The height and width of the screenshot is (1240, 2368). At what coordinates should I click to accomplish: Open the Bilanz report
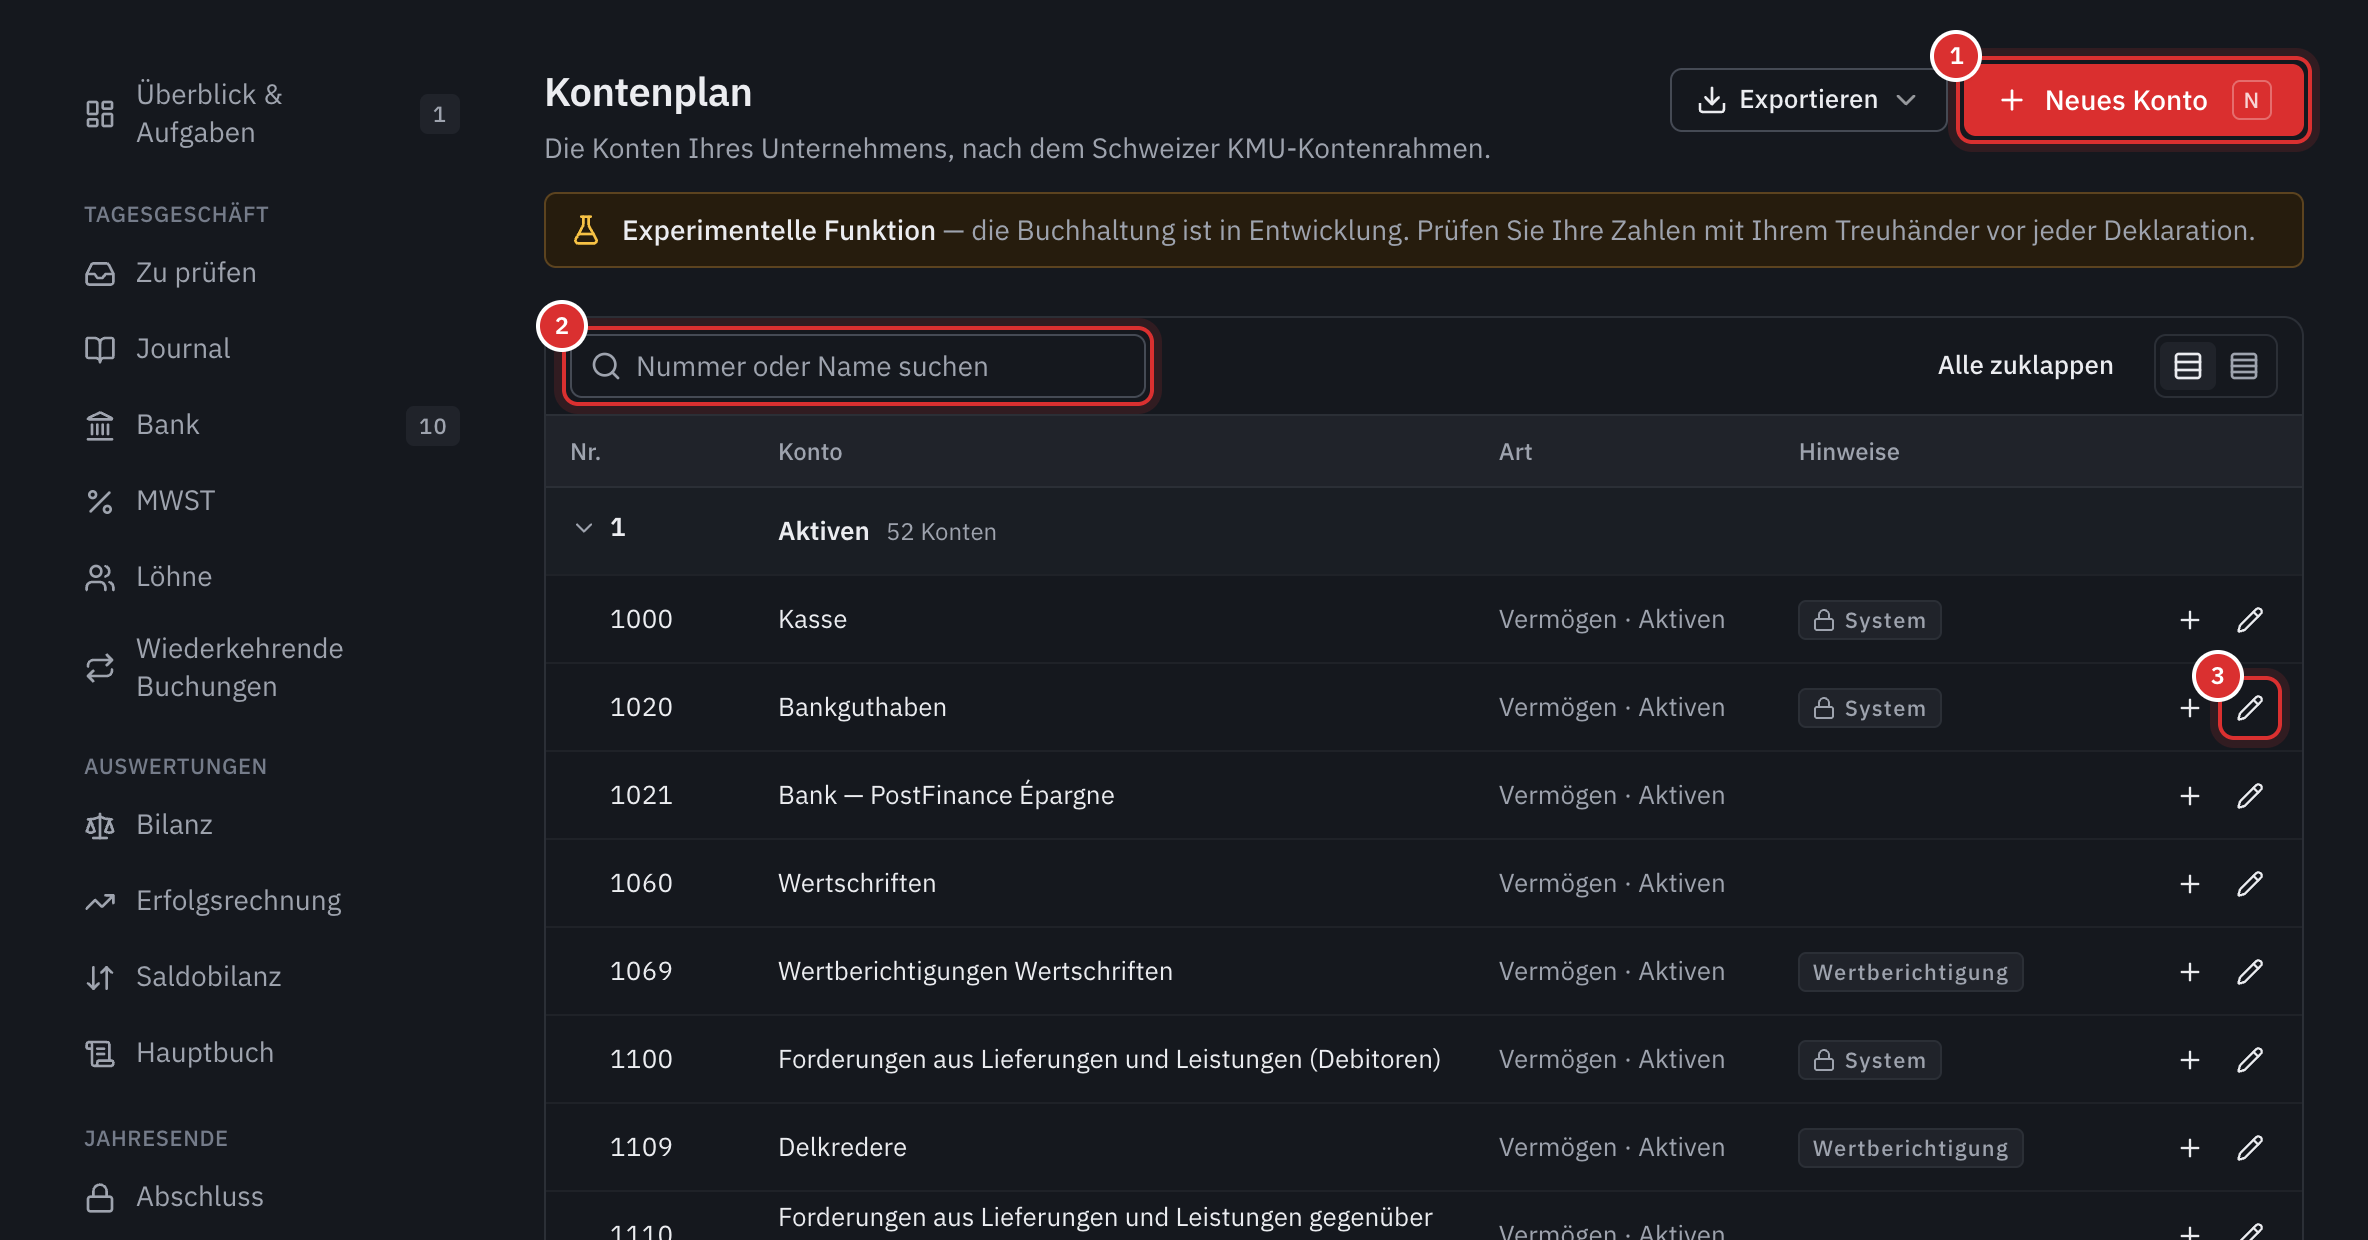pyautogui.click(x=272, y=825)
